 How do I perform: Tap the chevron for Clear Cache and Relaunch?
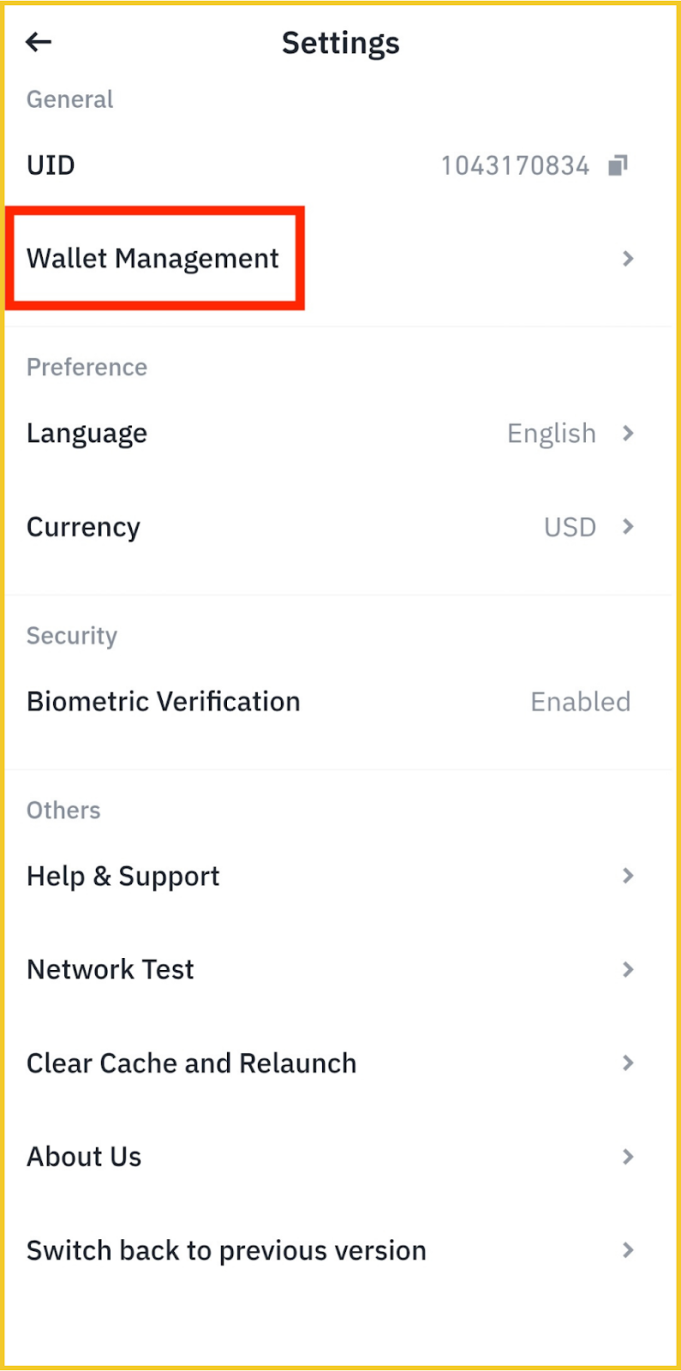point(629,1063)
